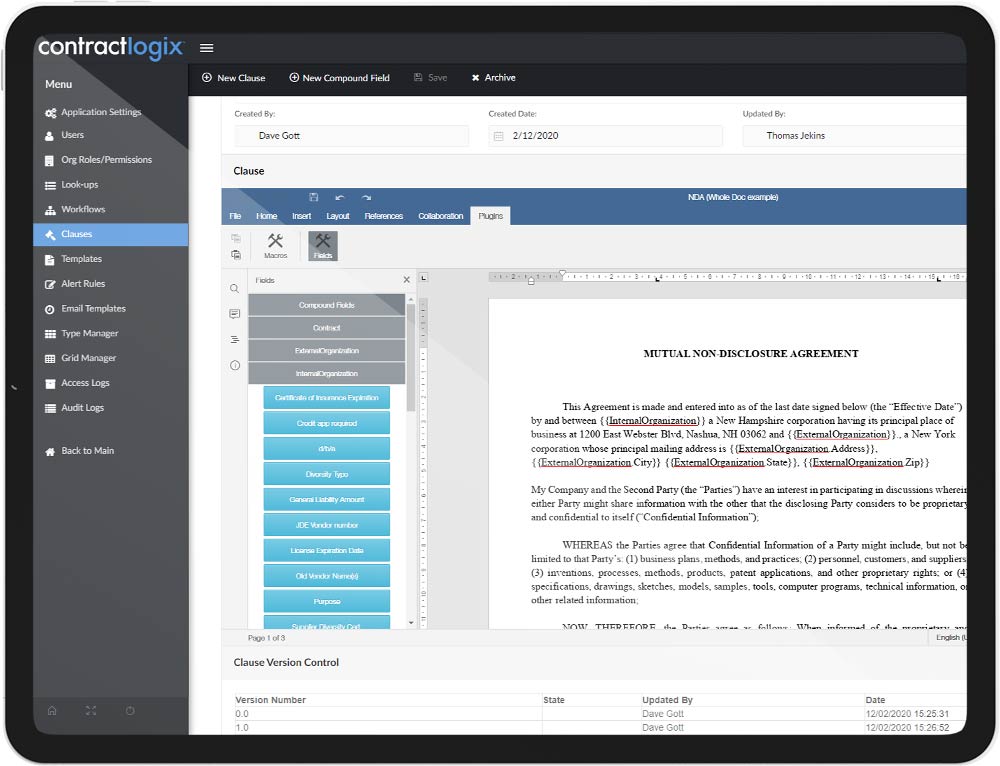Insert Old Vendor Name(s) field

[x=327, y=577]
